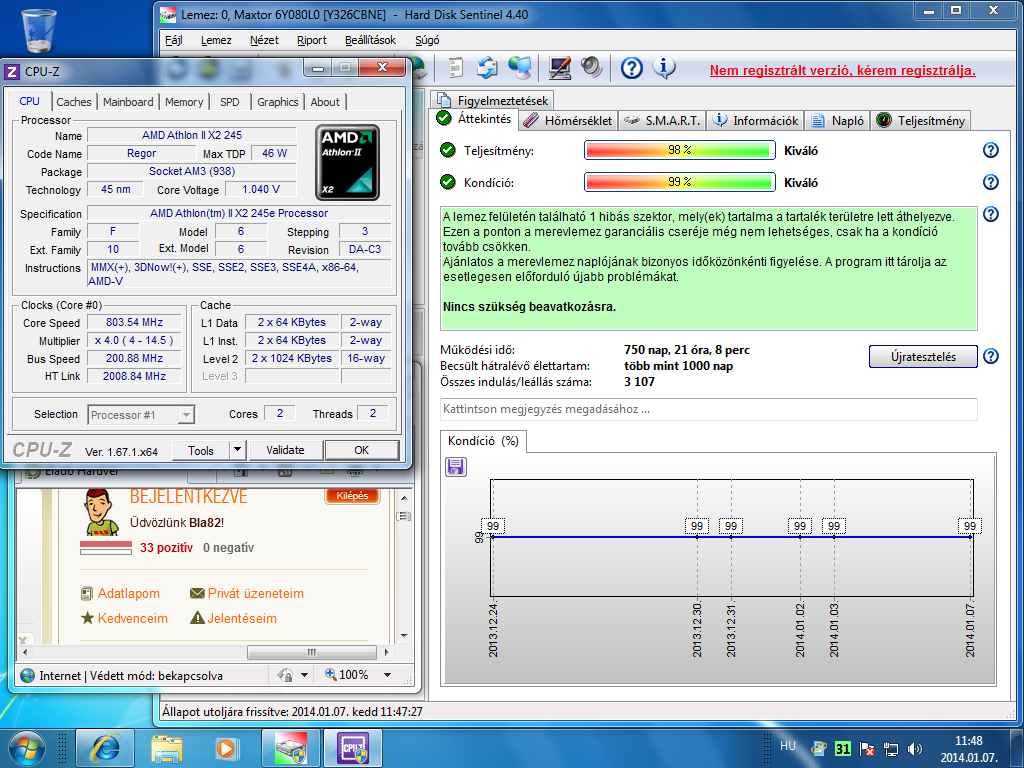The height and width of the screenshot is (768, 1024).
Task: Open the volume speaker tray icon
Action: click(914, 748)
